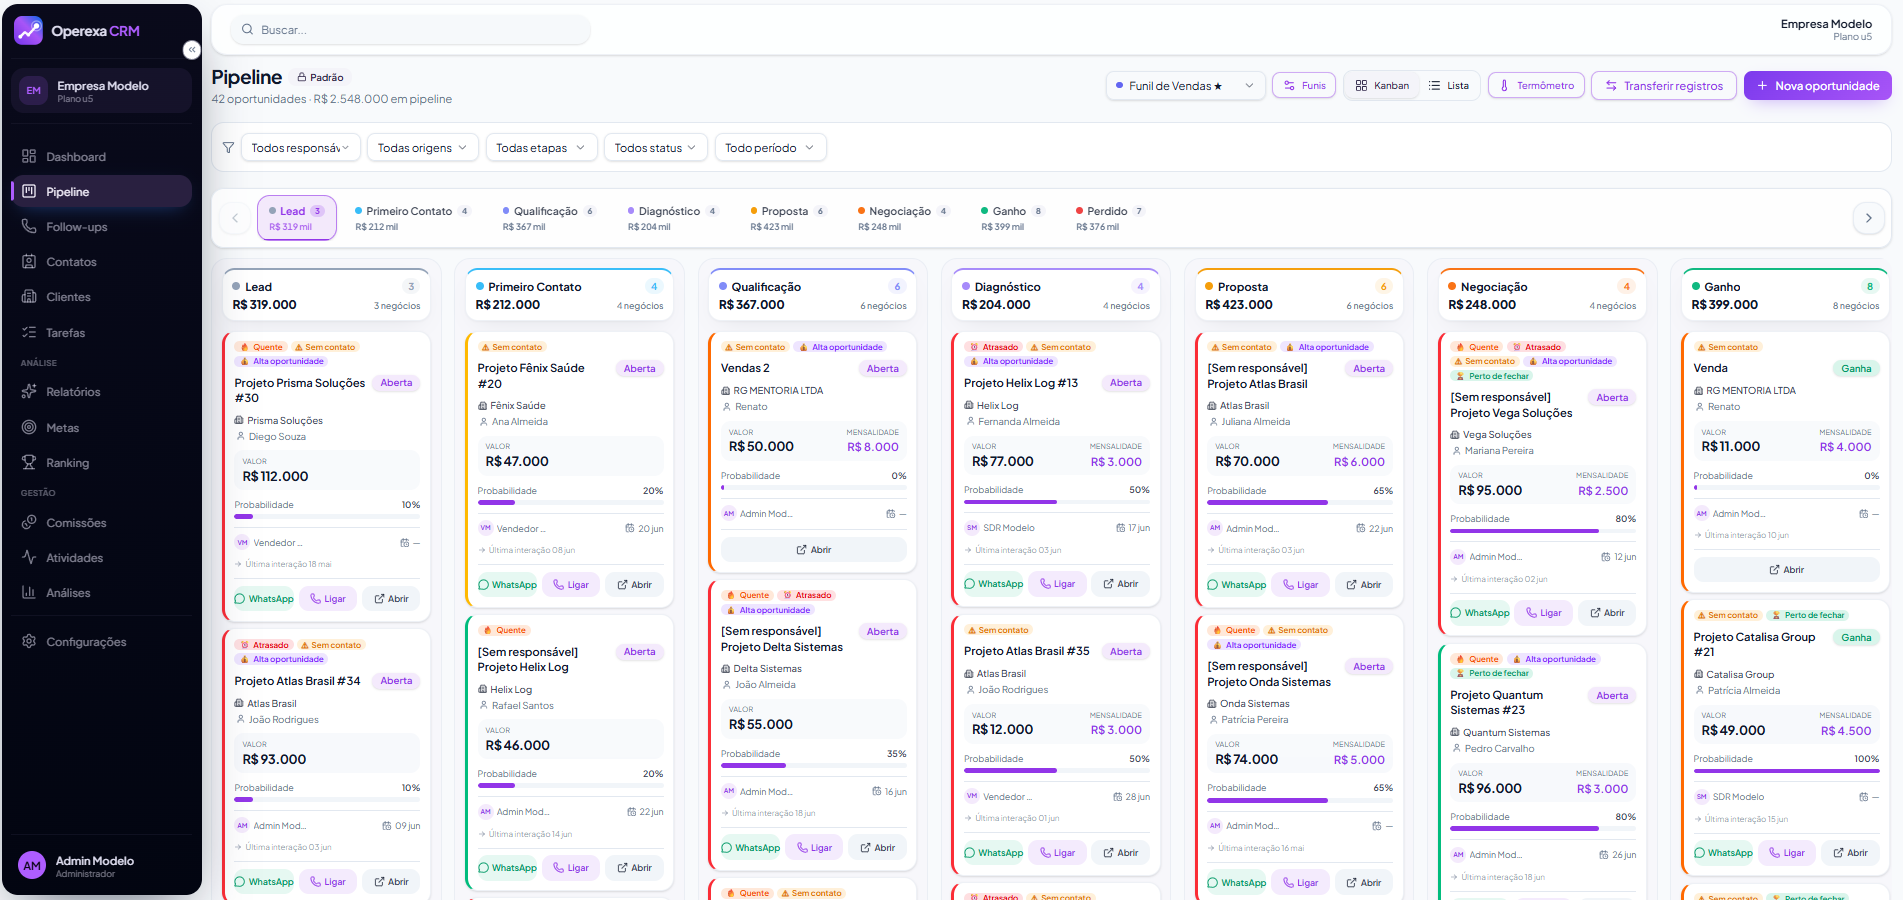Advance stage tabs with right arrow
1903x900 pixels.
click(x=1868, y=218)
